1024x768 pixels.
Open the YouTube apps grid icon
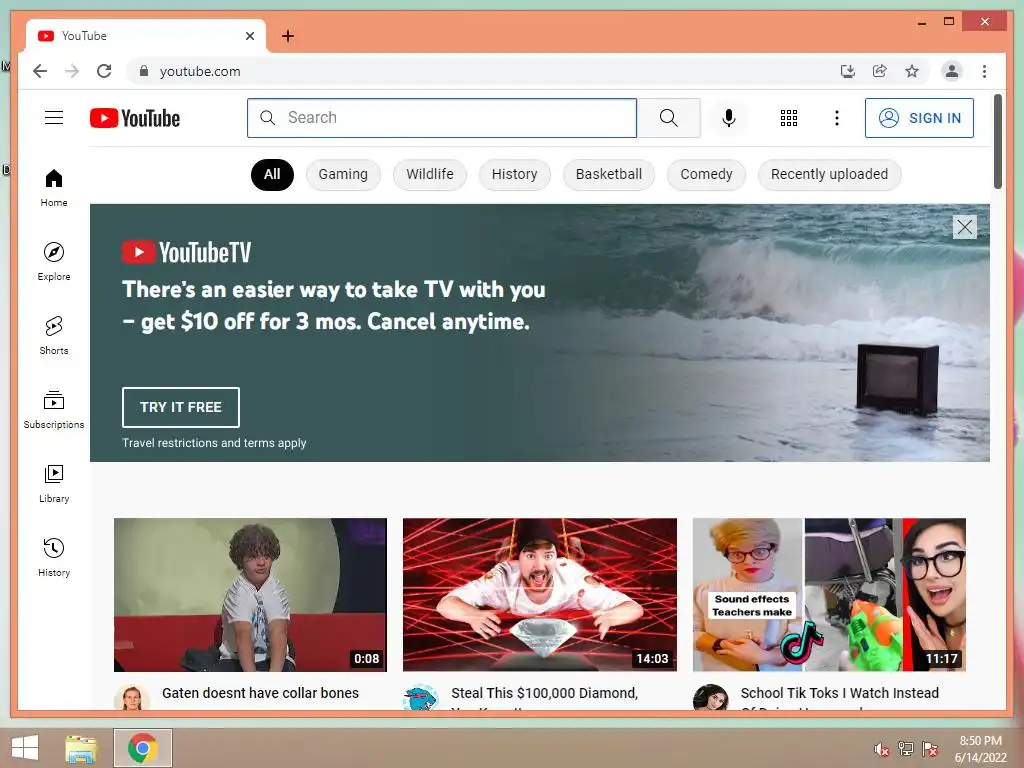(788, 118)
